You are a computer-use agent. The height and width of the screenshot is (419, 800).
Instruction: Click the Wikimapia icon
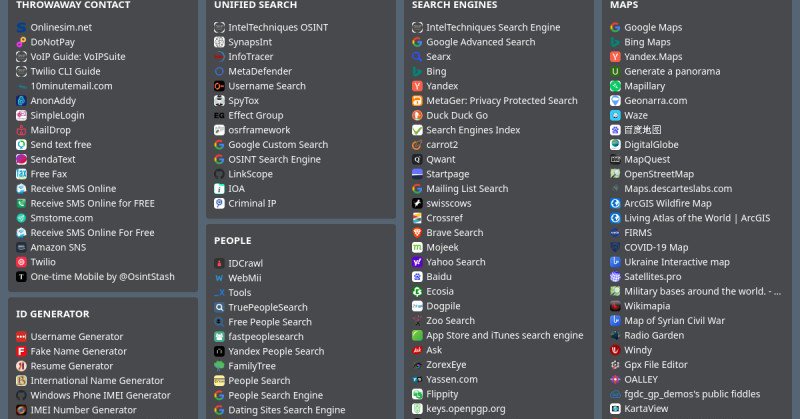click(615, 306)
